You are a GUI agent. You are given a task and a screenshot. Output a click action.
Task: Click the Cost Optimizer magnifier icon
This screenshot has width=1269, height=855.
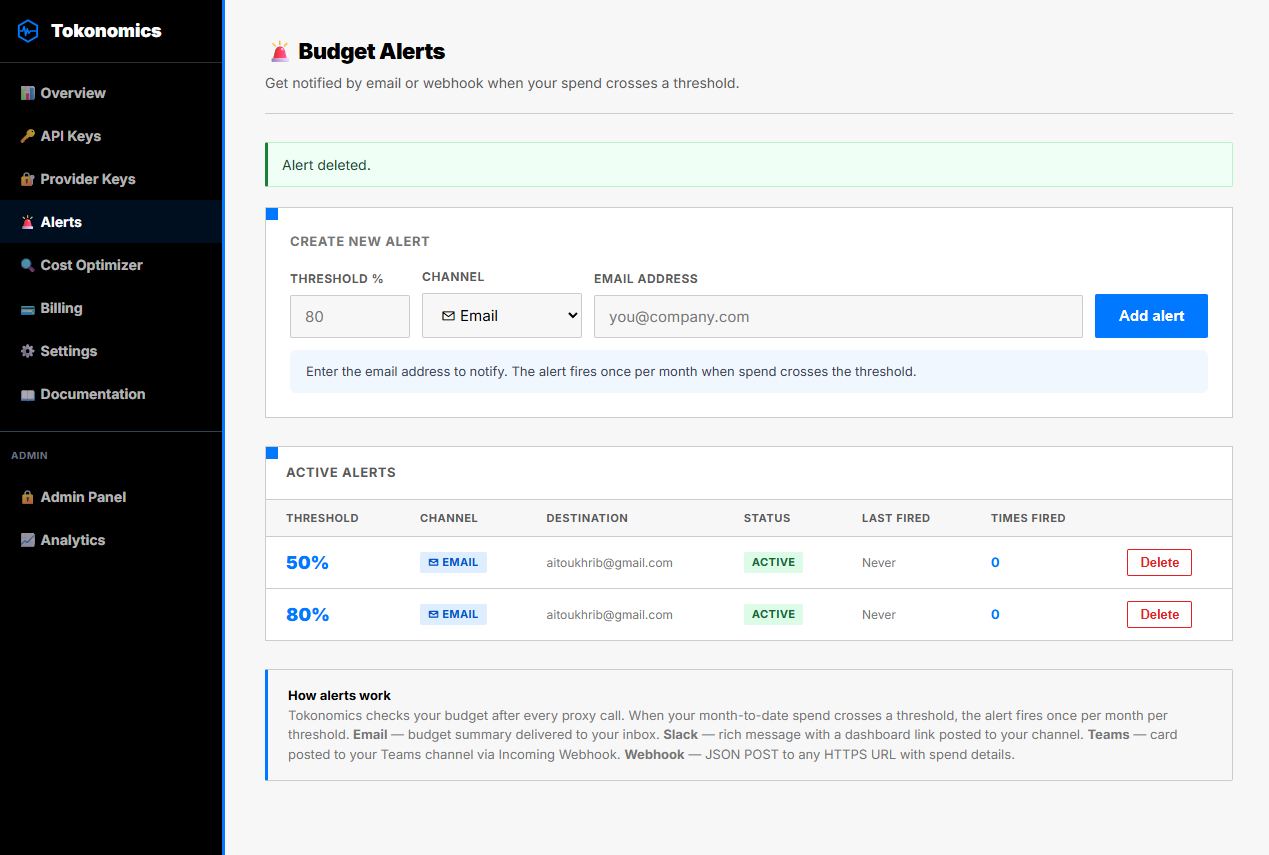point(28,265)
